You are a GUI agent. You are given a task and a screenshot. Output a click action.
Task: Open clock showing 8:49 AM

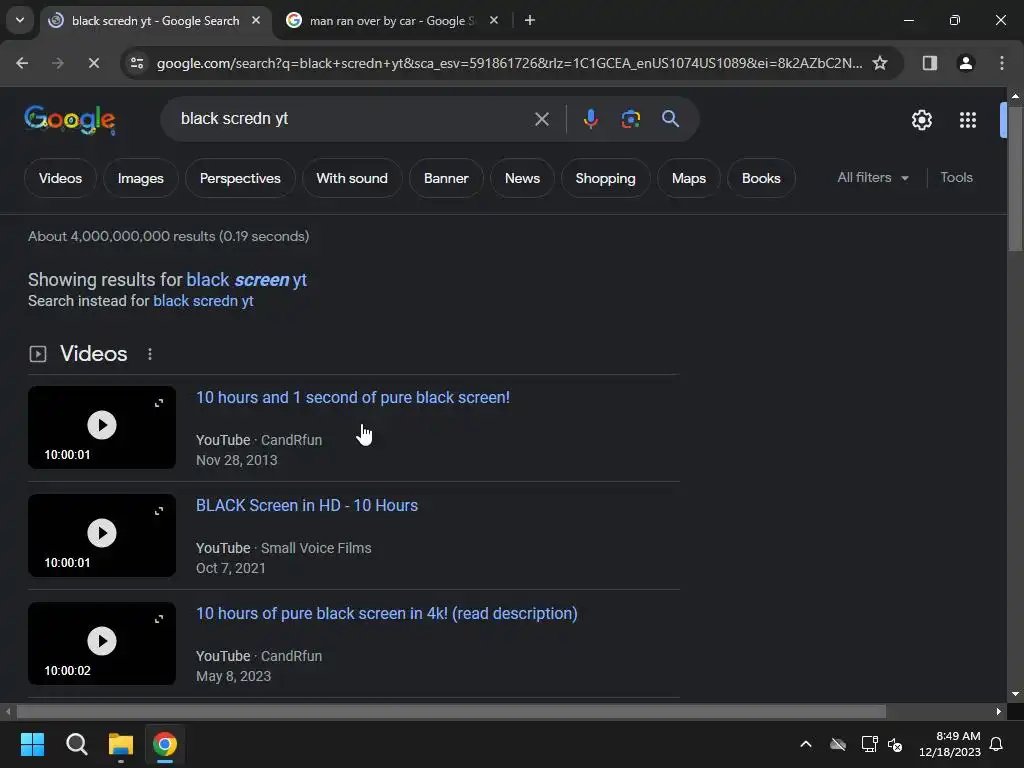(950, 744)
